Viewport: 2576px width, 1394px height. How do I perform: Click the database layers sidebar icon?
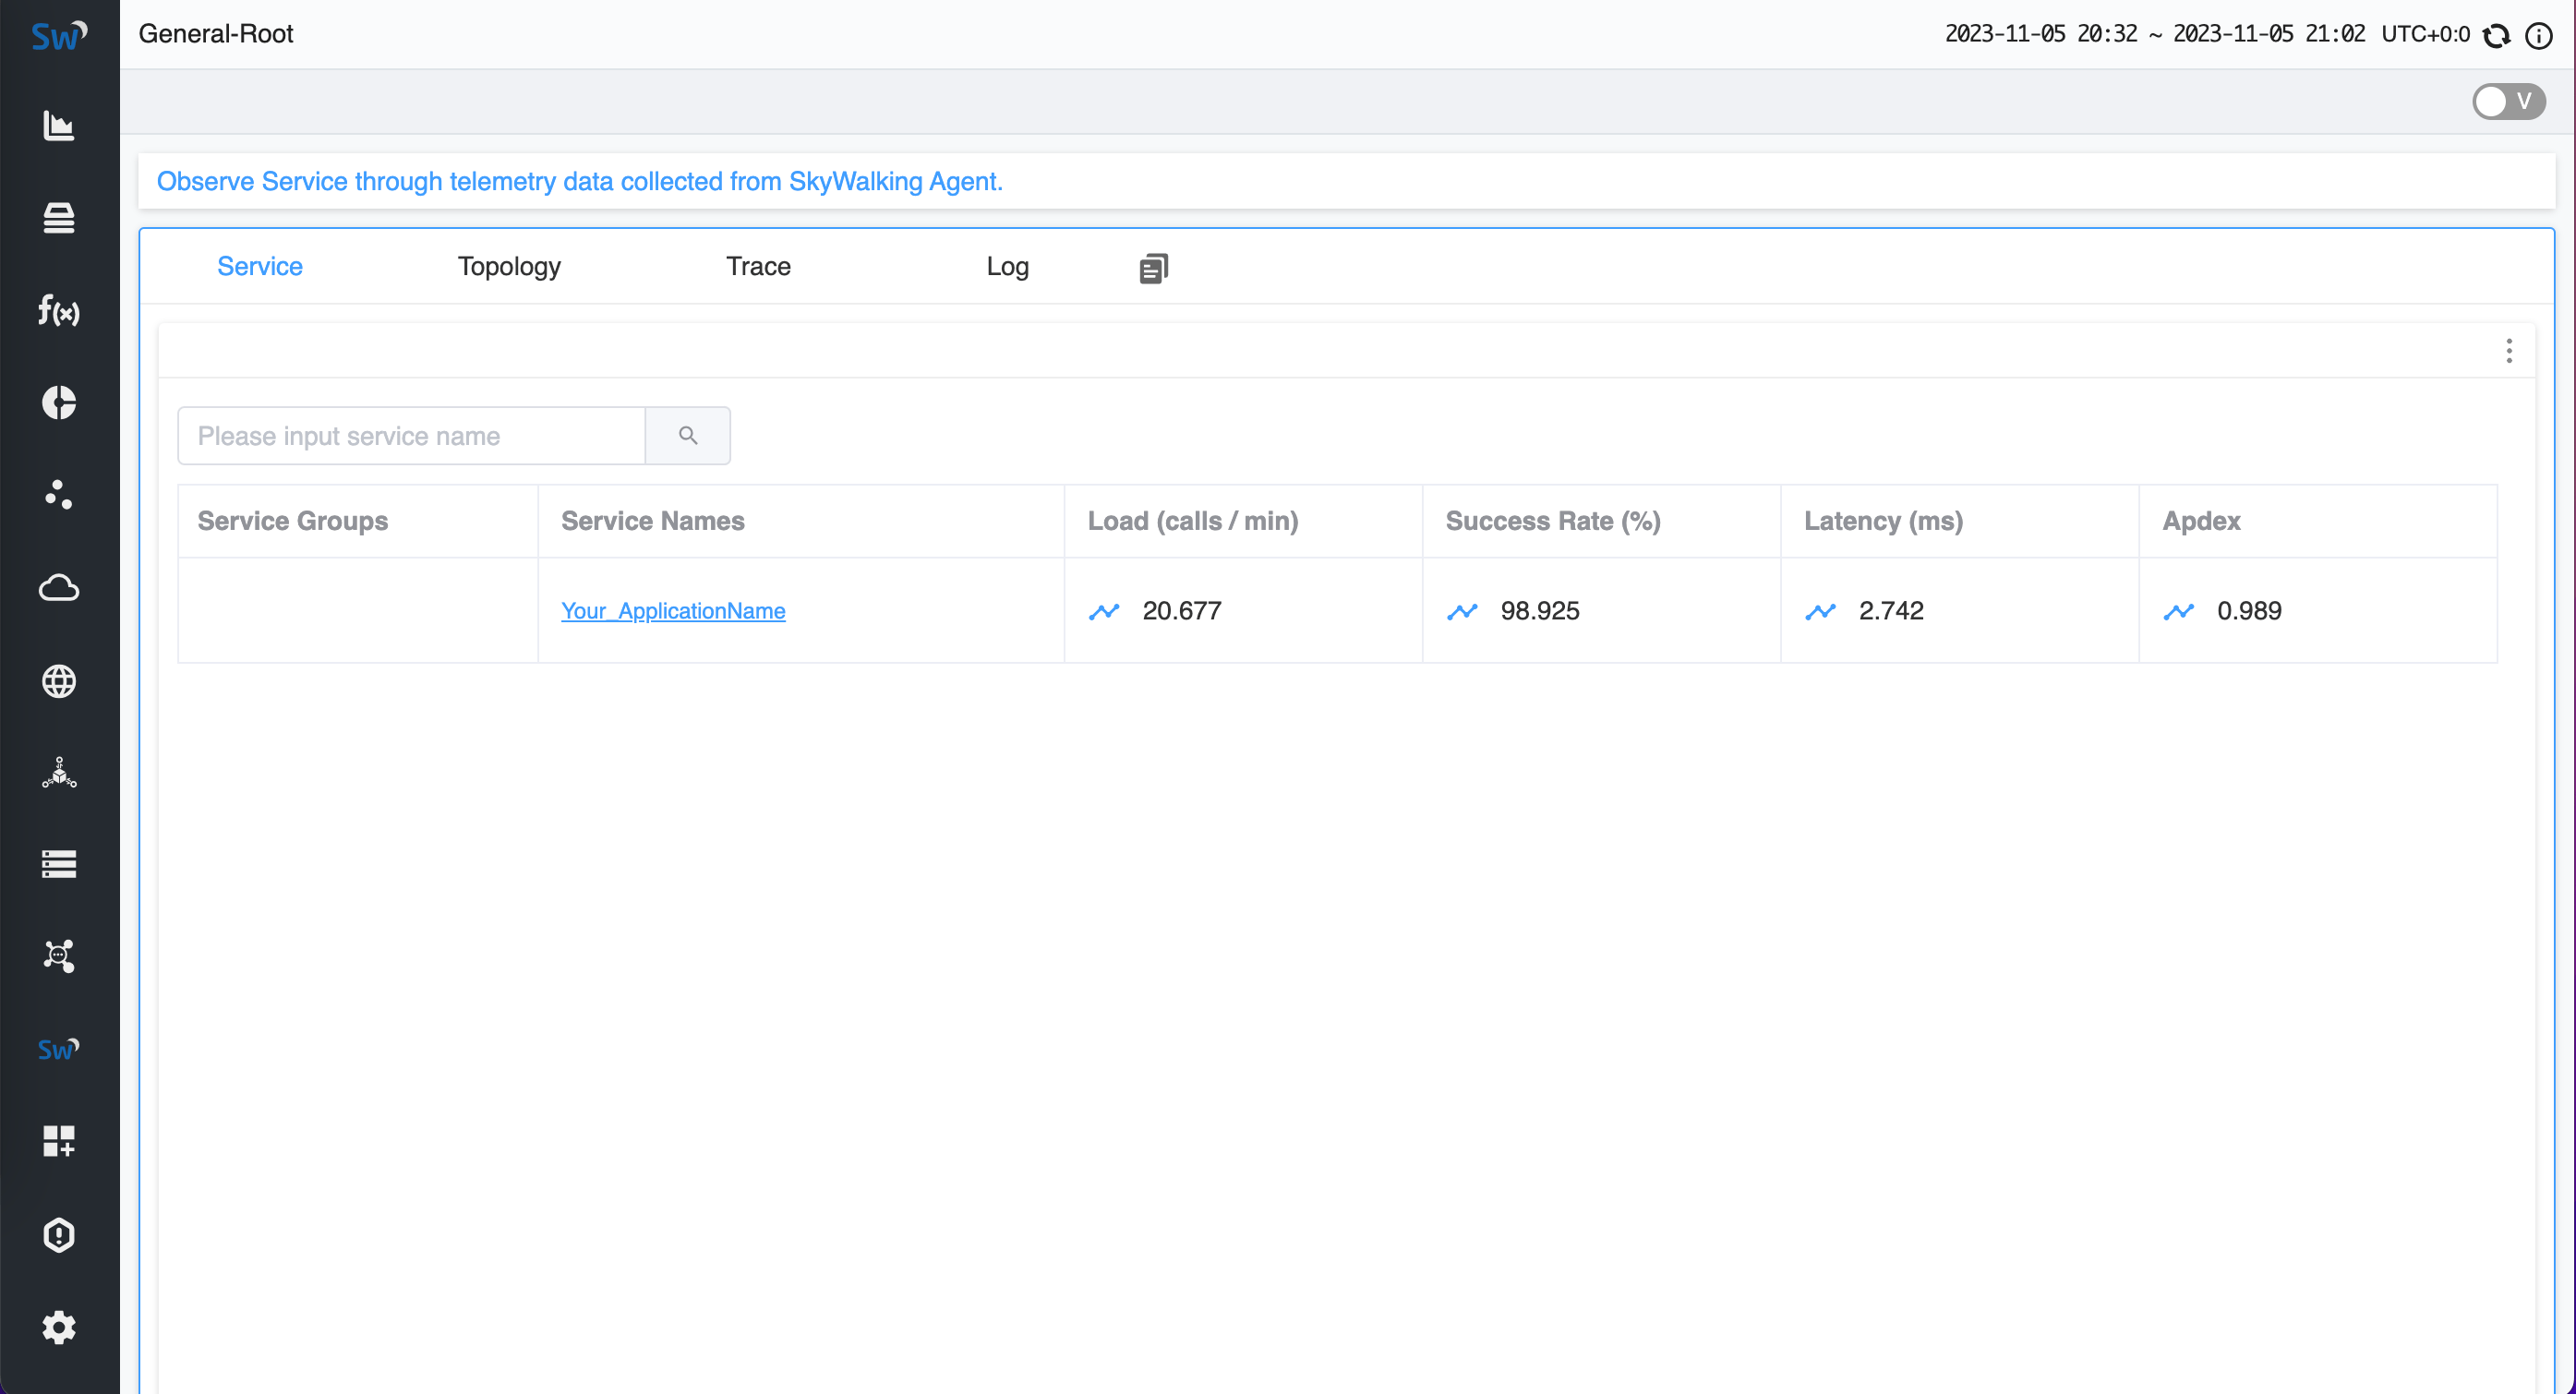(x=59, y=218)
